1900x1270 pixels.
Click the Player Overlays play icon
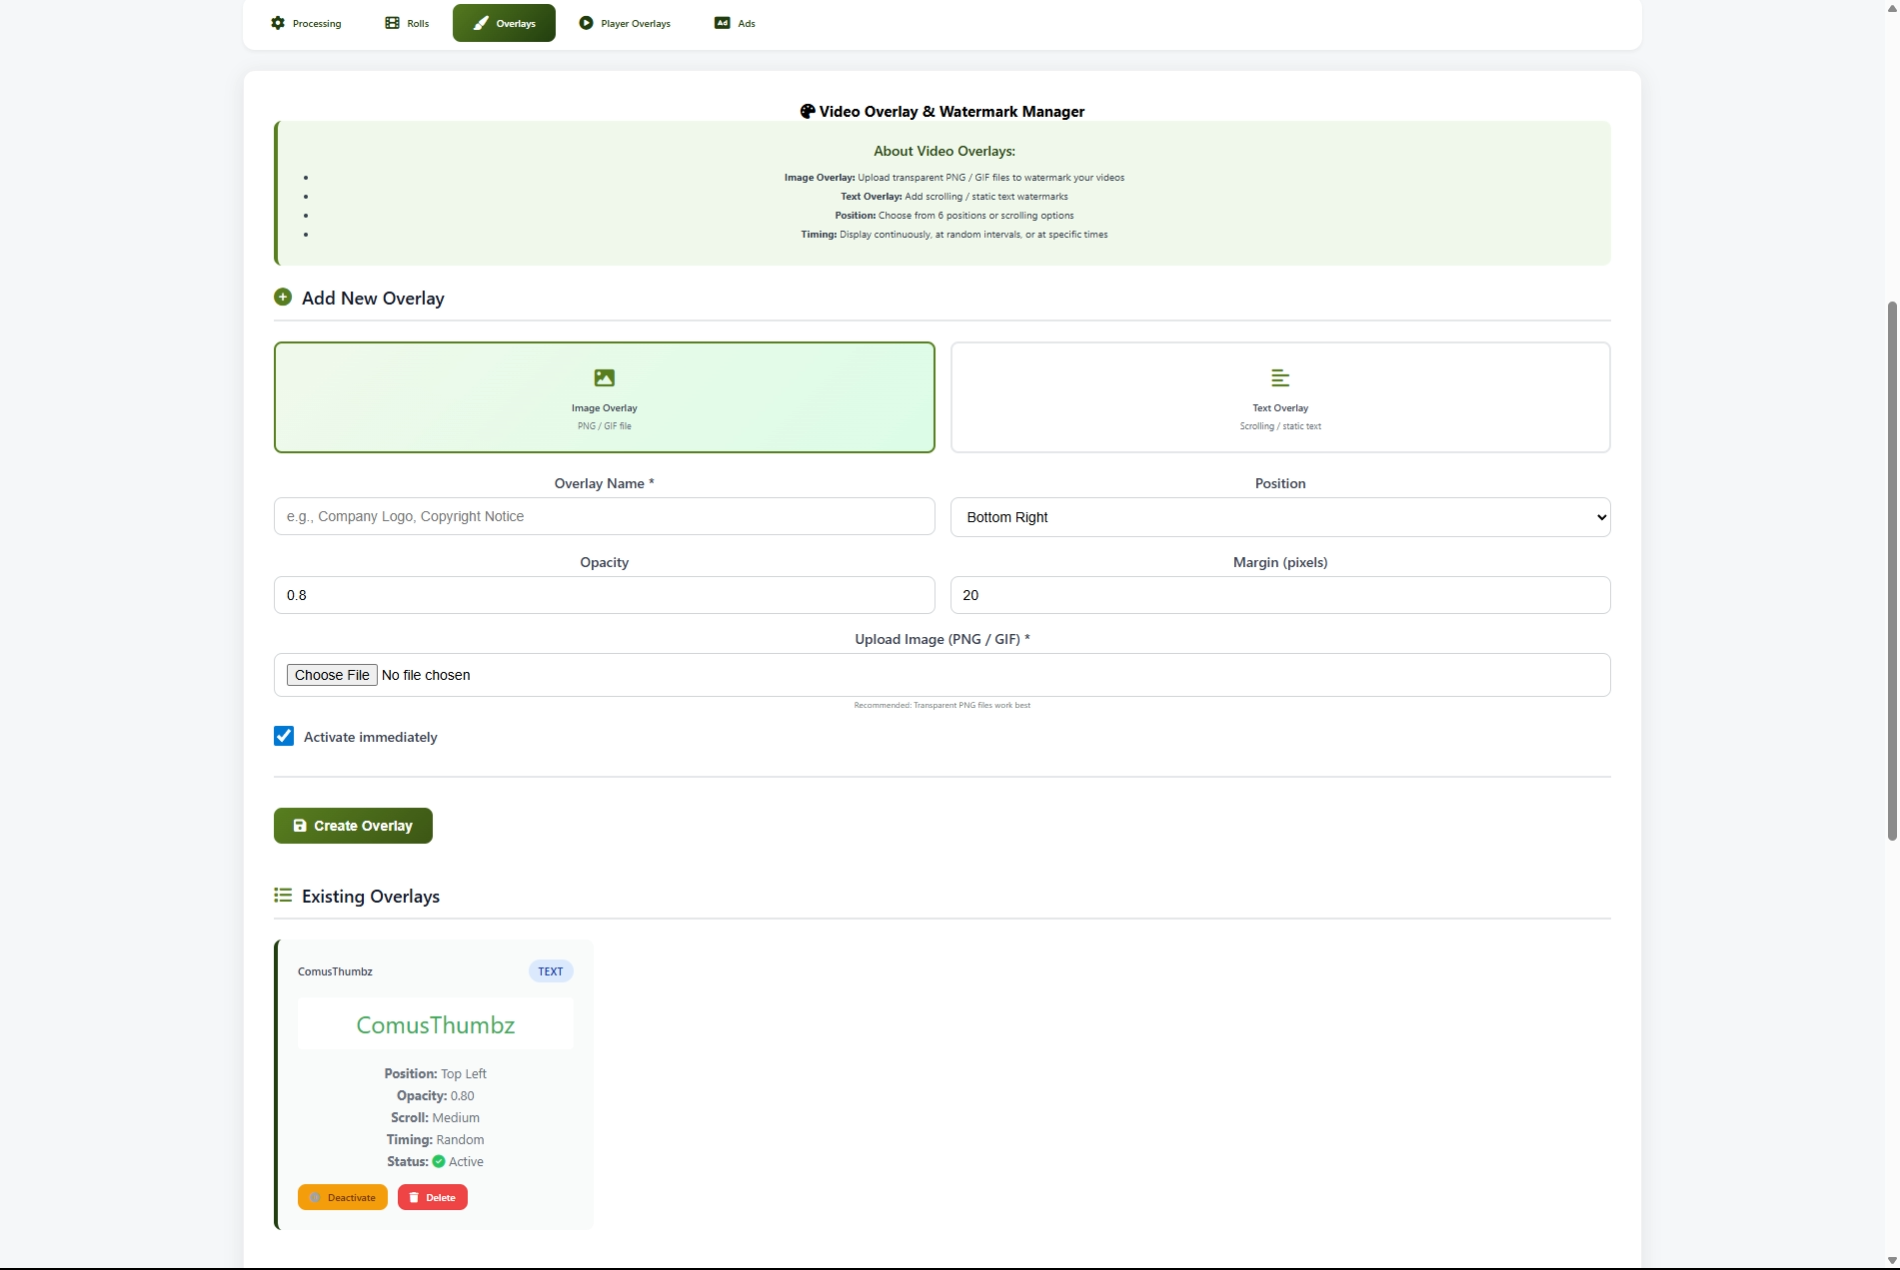(x=586, y=23)
